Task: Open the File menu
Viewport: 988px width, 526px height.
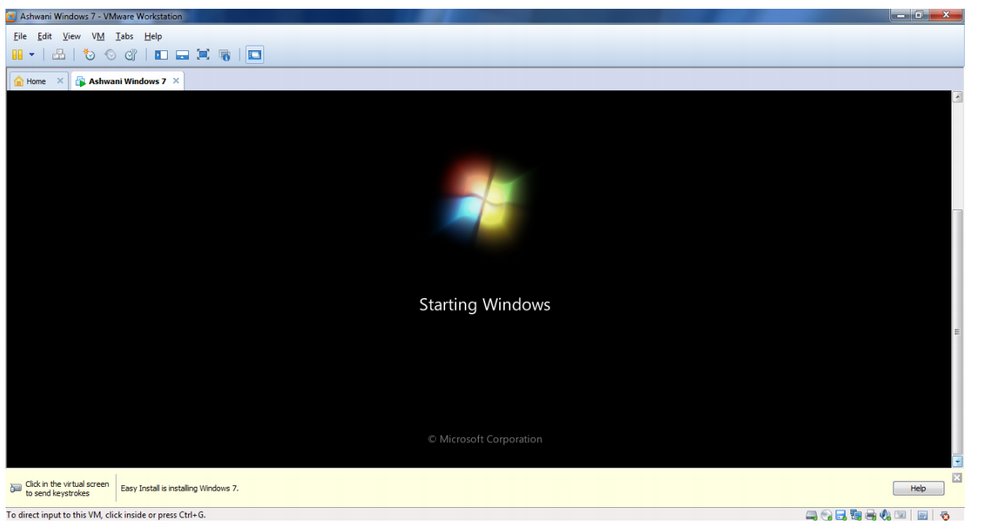Action: (x=20, y=36)
